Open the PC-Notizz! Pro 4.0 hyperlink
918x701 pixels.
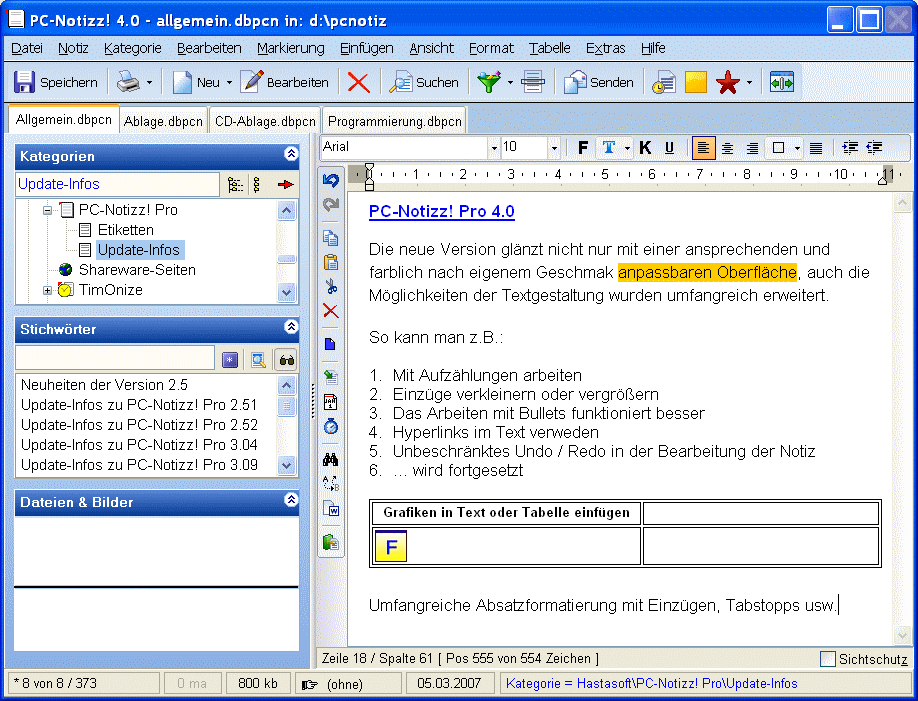coord(441,212)
